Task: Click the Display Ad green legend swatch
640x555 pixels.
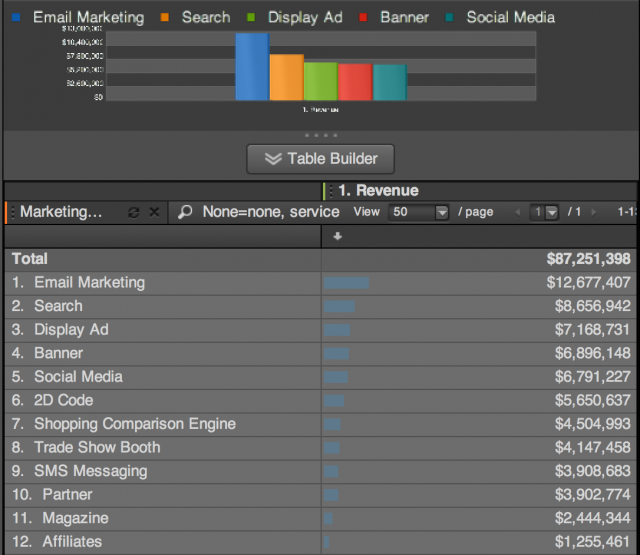Action: click(x=251, y=17)
